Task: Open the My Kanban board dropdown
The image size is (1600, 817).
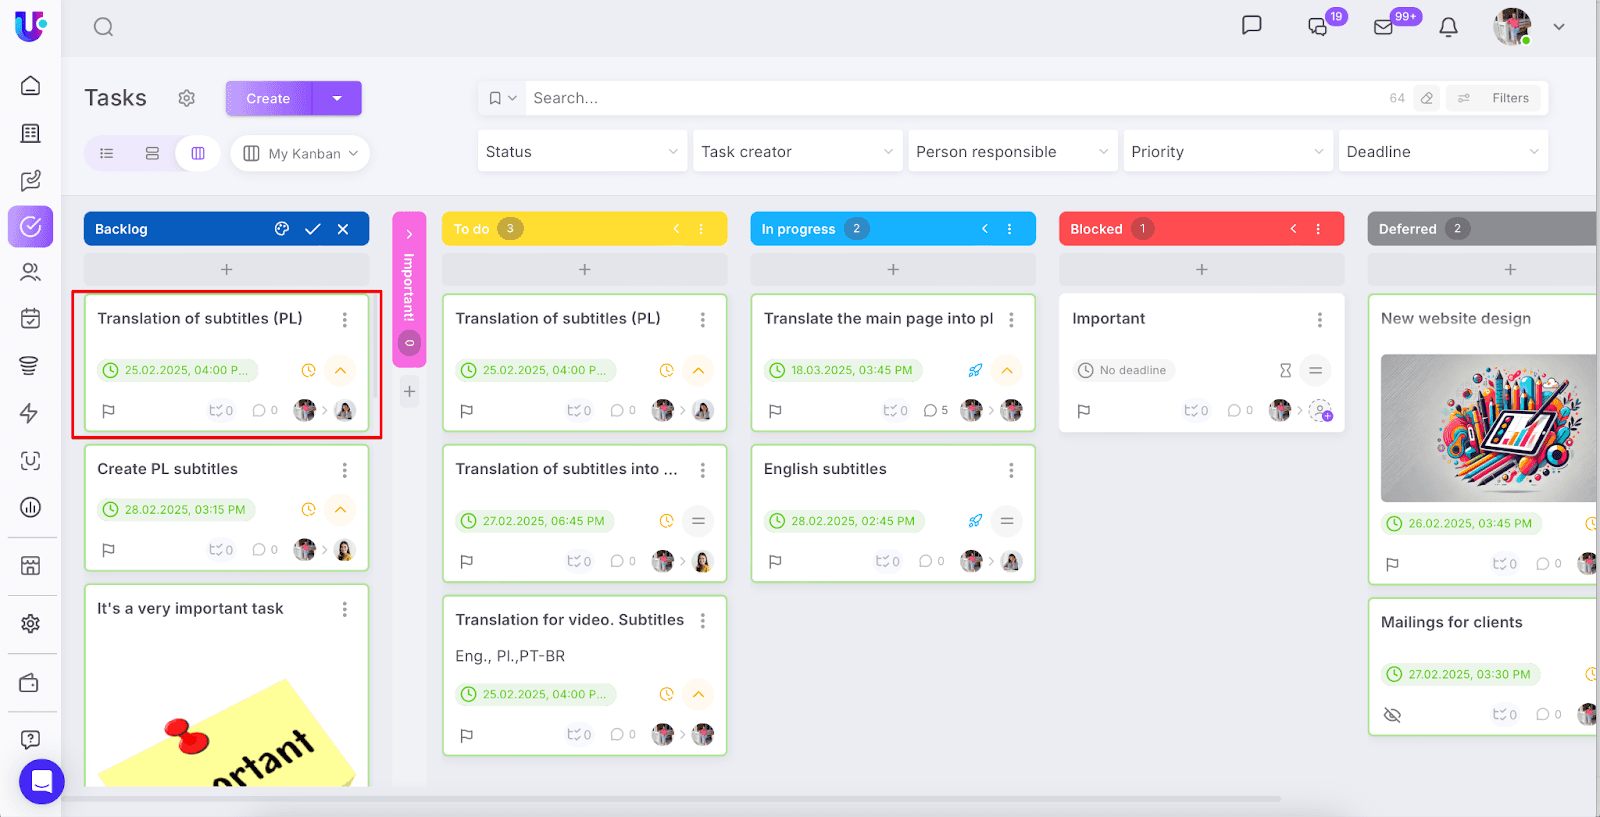Action: pyautogui.click(x=300, y=153)
